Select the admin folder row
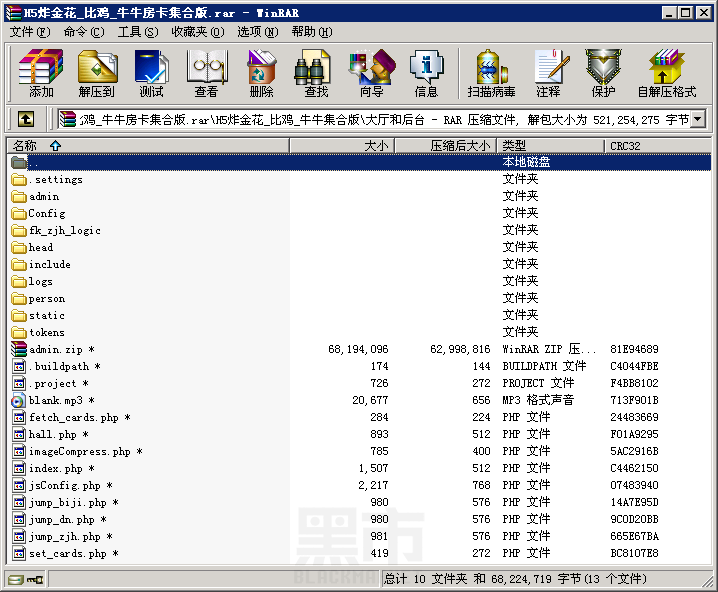Screen dimensions: 718x592 pyautogui.click(x=360, y=196)
